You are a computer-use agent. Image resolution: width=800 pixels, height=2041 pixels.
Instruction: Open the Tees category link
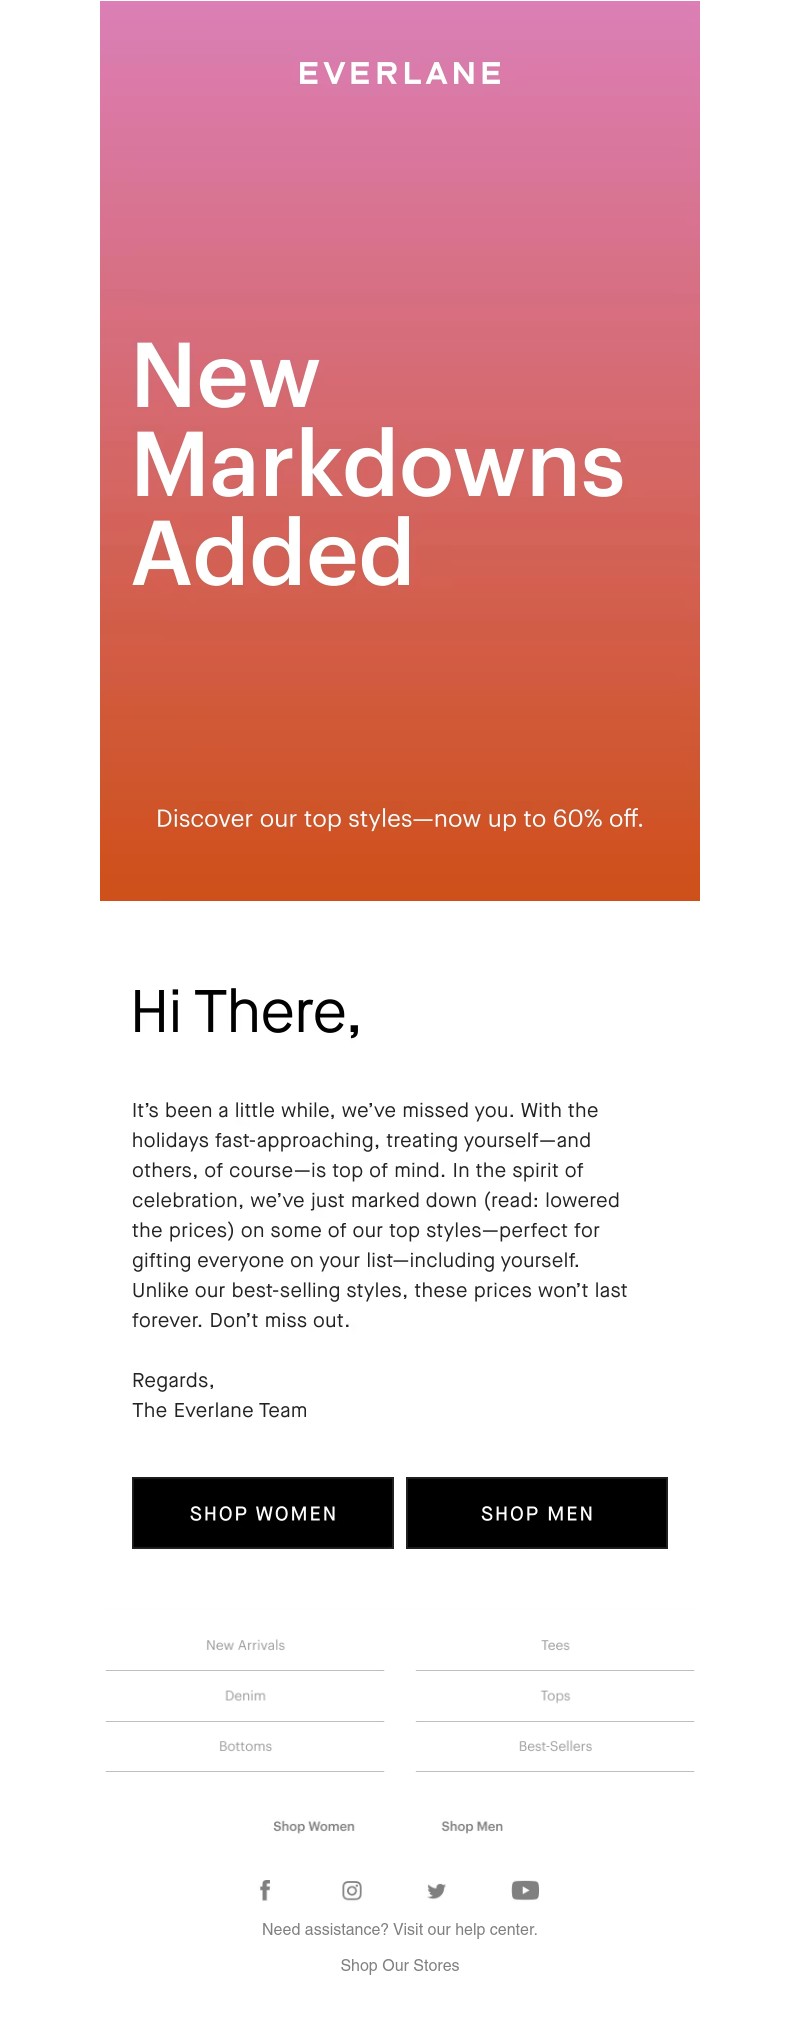tap(555, 1645)
